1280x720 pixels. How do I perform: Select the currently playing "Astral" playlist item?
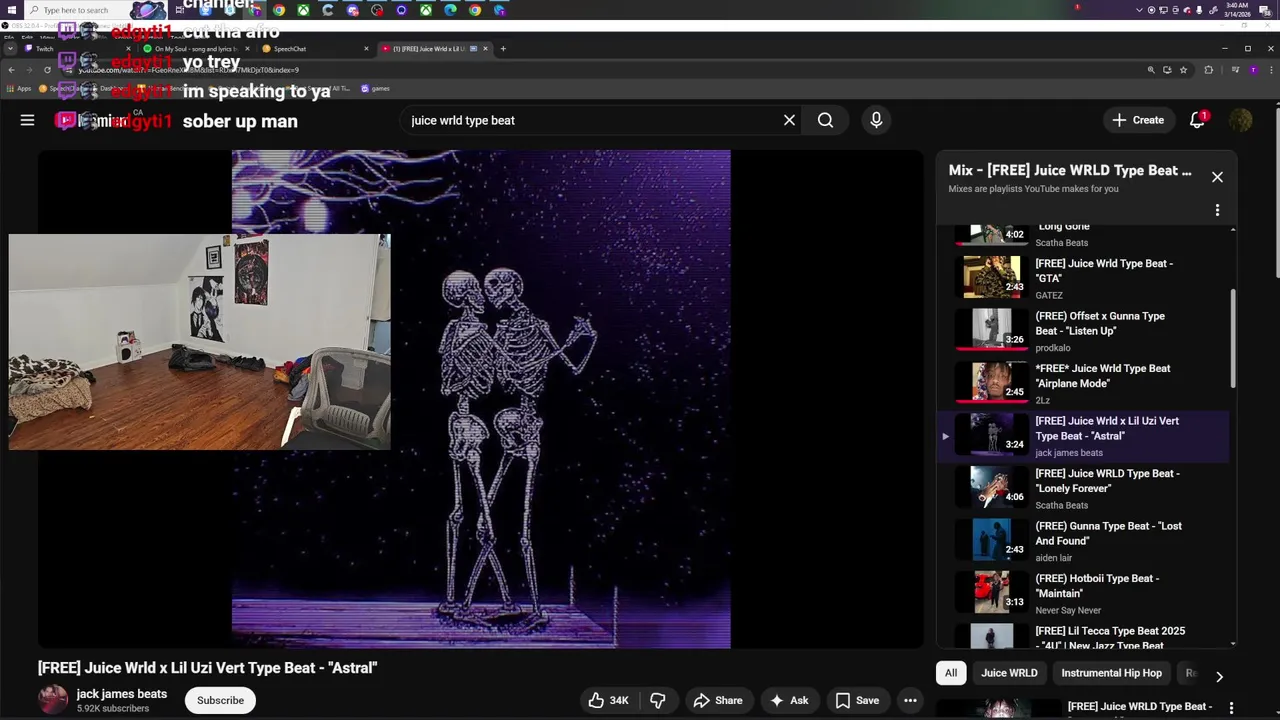[x=1083, y=436]
